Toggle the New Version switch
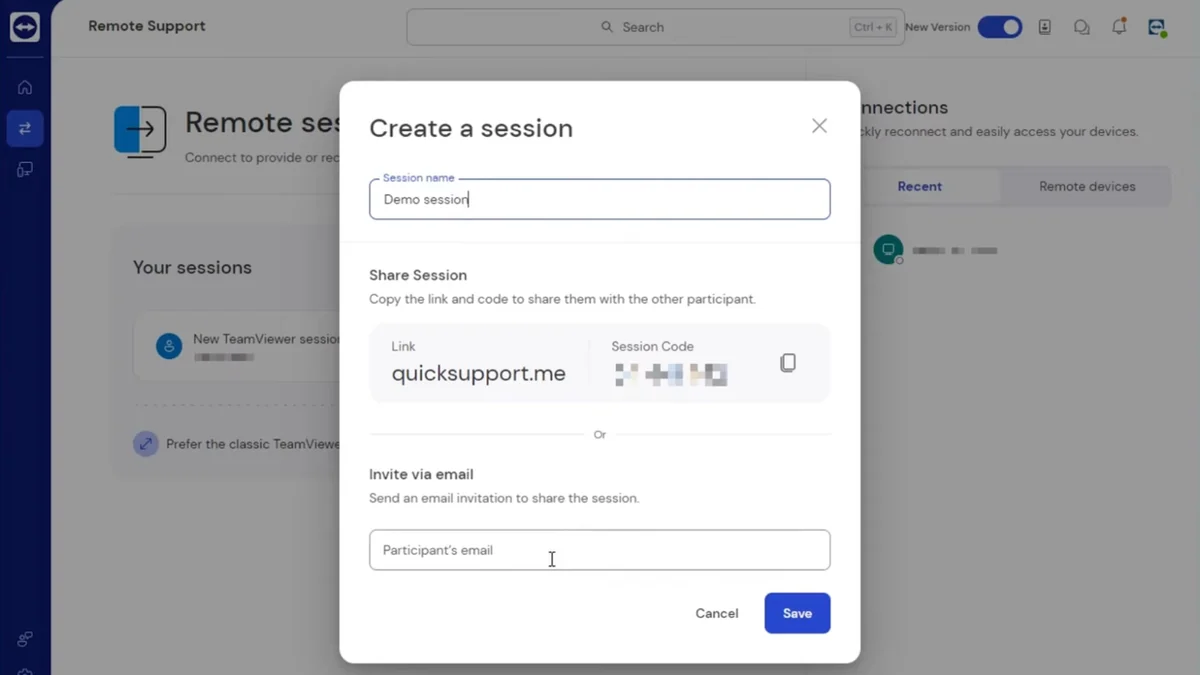The width and height of the screenshot is (1200, 675). point(999,27)
